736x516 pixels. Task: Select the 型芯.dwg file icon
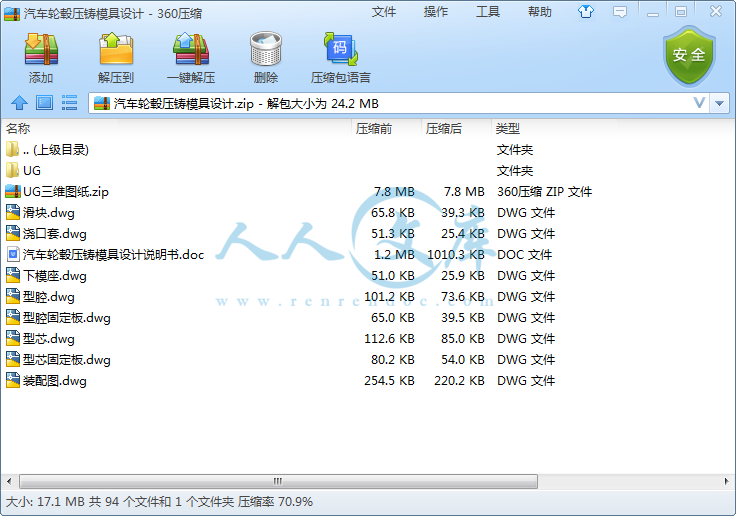pos(13,339)
